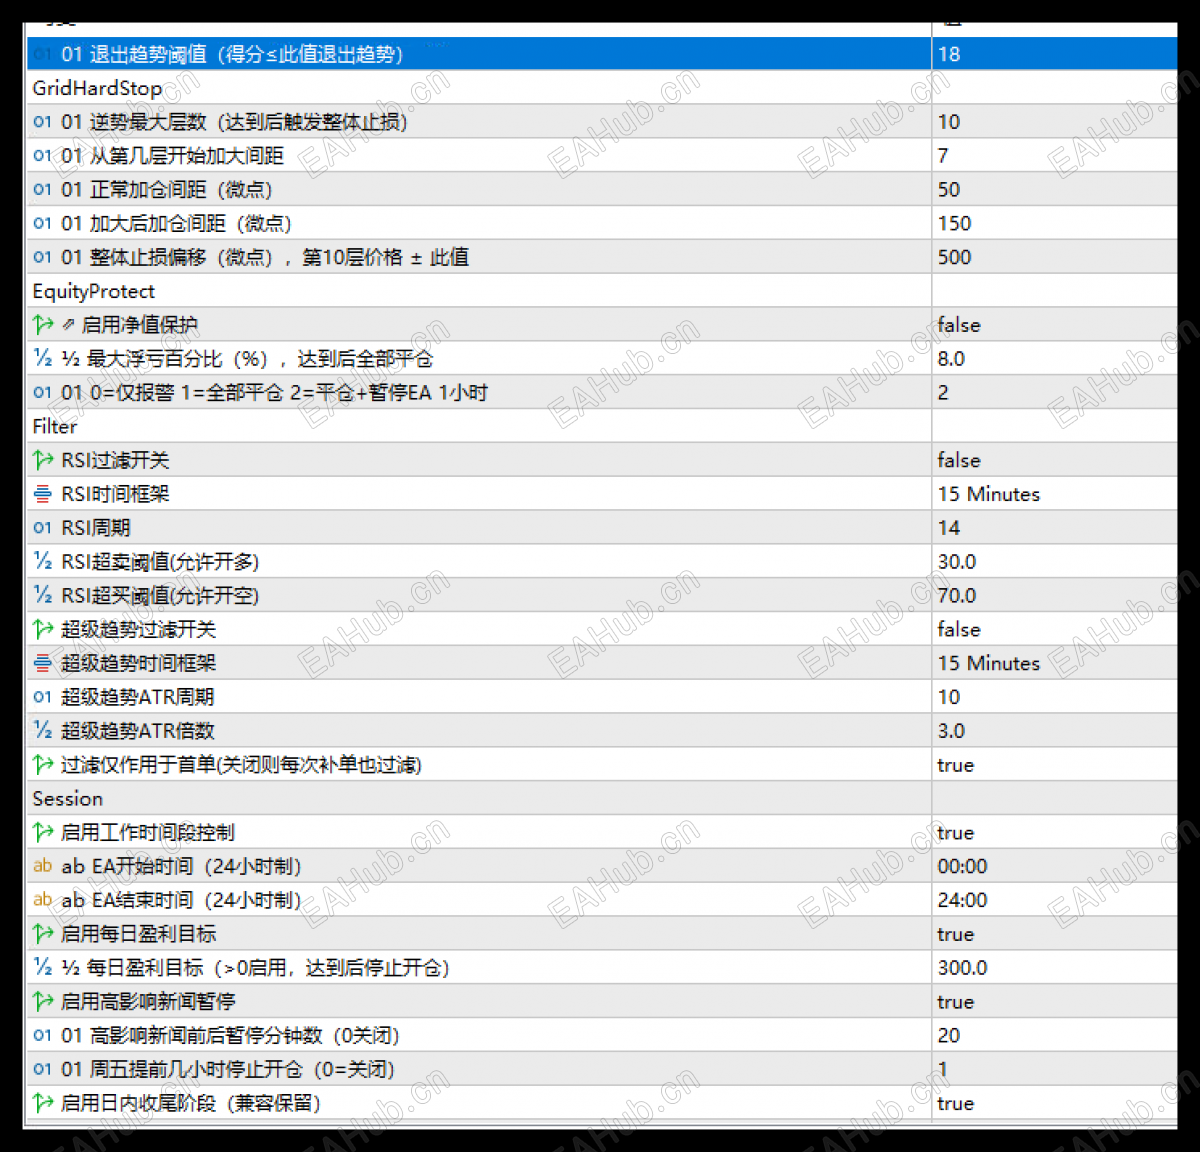The height and width of the screenshot is (1152, 1200).
Task: Select the GridHardStop section header
Action: point(97,88)
